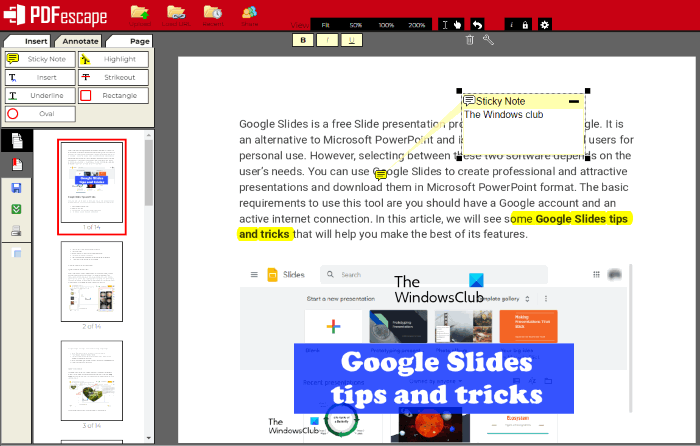Click the green save and download icon
Image resolution: width=700 pixels, height=446 pixels.
[17, 209]
